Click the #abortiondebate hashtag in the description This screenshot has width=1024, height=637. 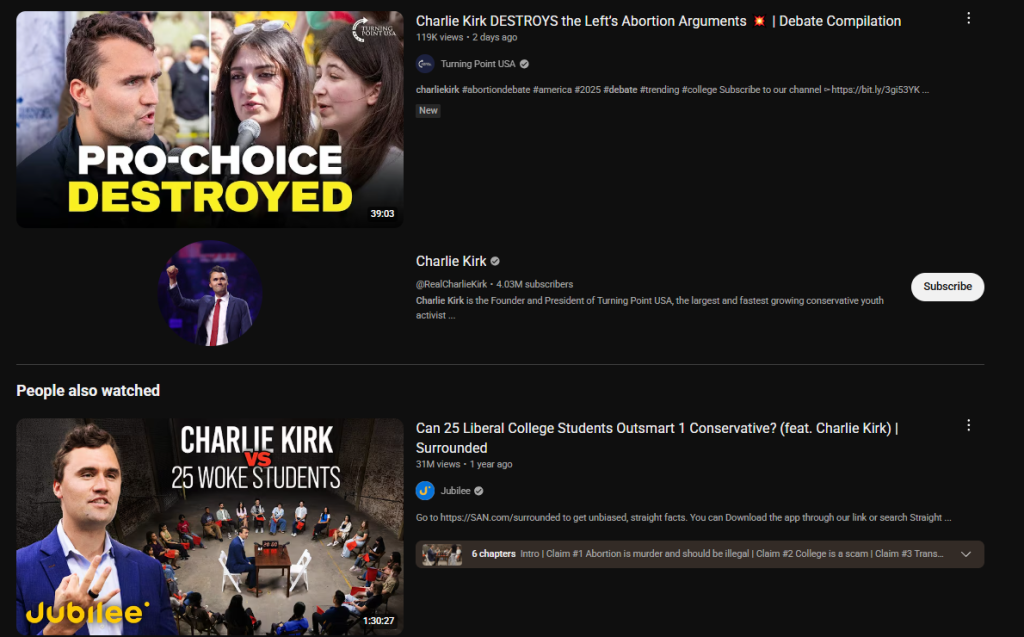click(x=496, y=90)
